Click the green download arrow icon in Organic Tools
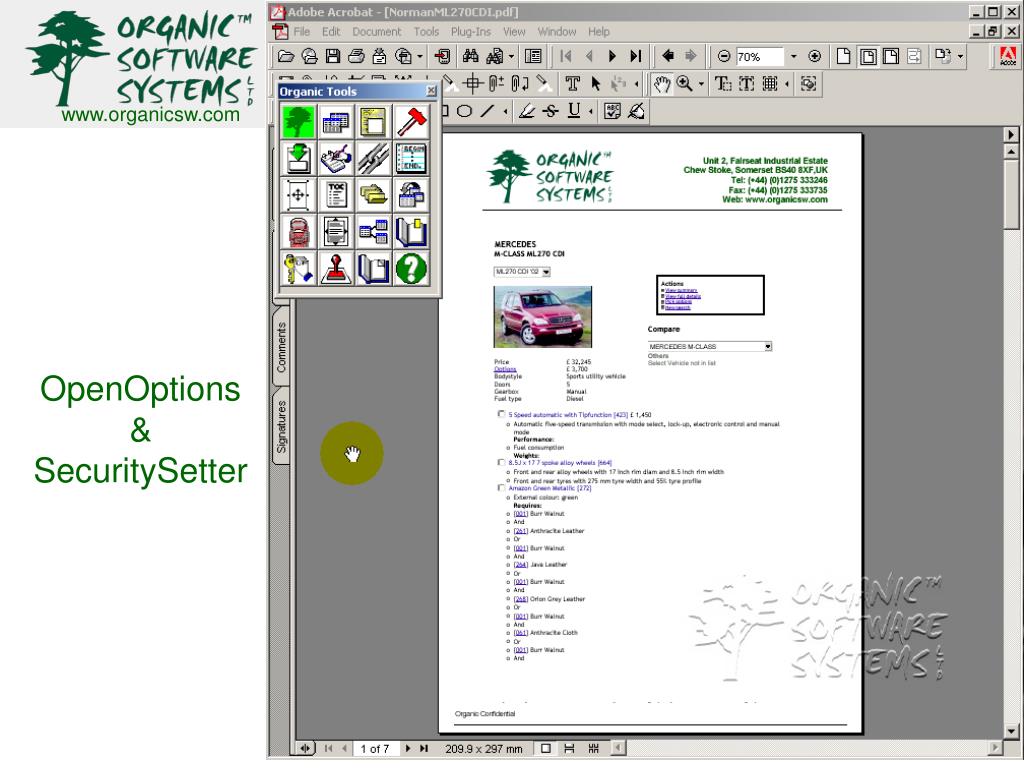Screen dimensions: 1024x768 click(298, 158)
